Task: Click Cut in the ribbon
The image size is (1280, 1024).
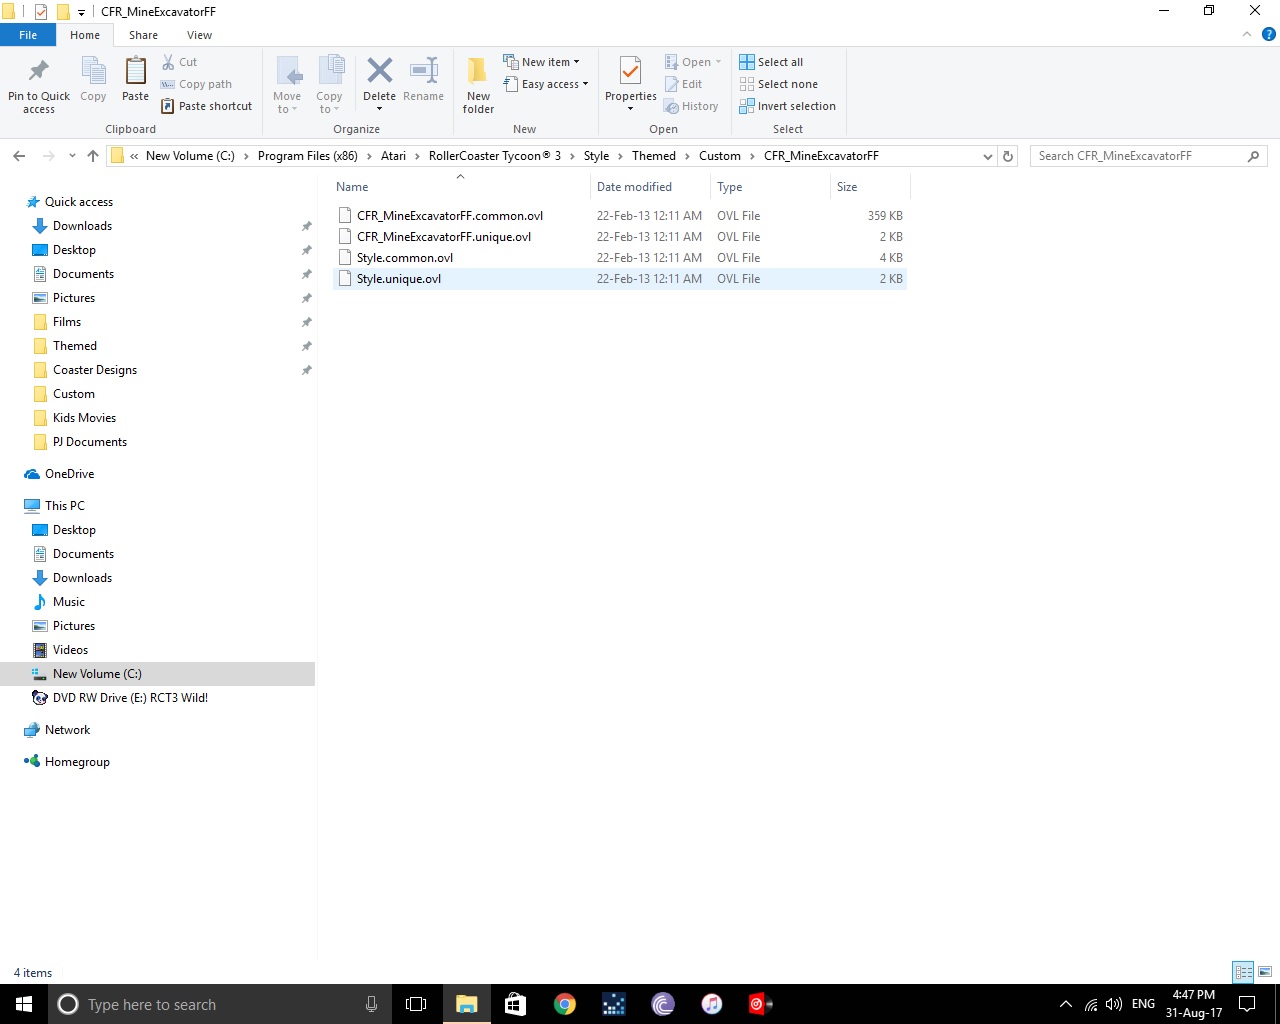Action: coord(180,62)
